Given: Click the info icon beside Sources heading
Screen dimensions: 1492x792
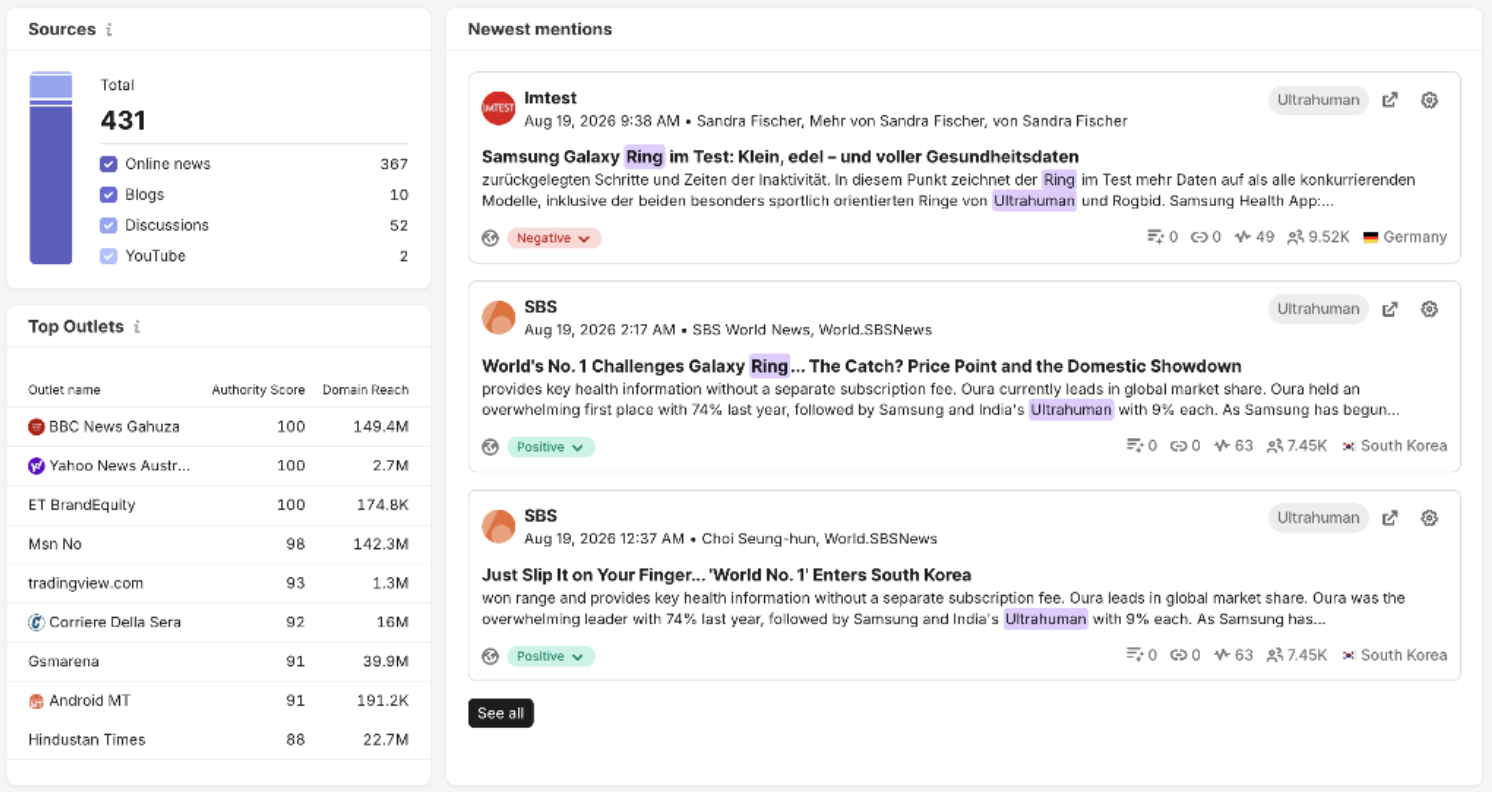Looking at the screenshot, I should (109, 30).
